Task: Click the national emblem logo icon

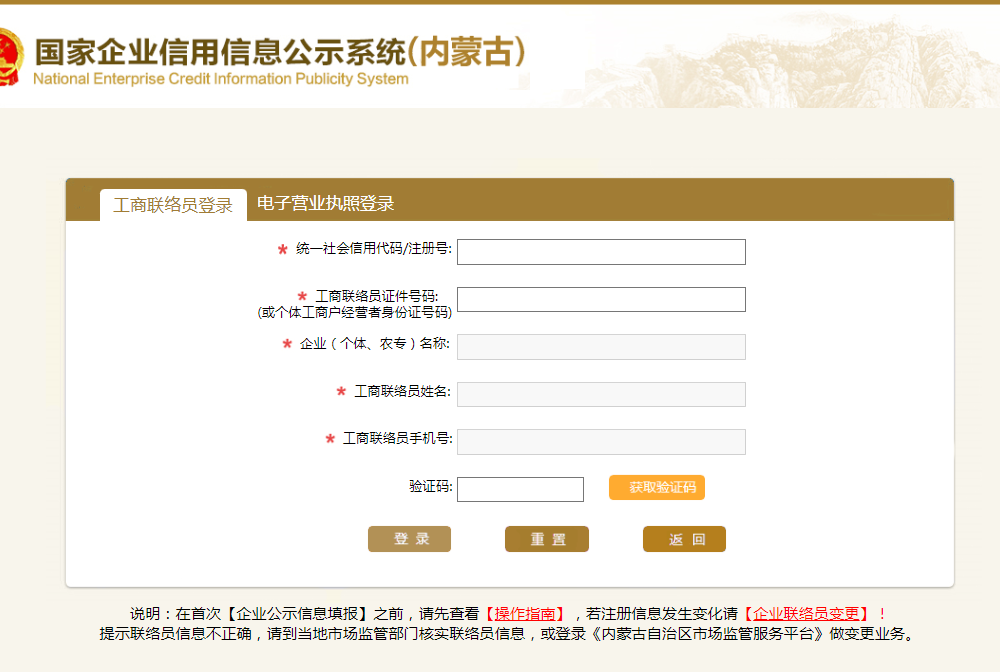Action: tap(11, 56)
